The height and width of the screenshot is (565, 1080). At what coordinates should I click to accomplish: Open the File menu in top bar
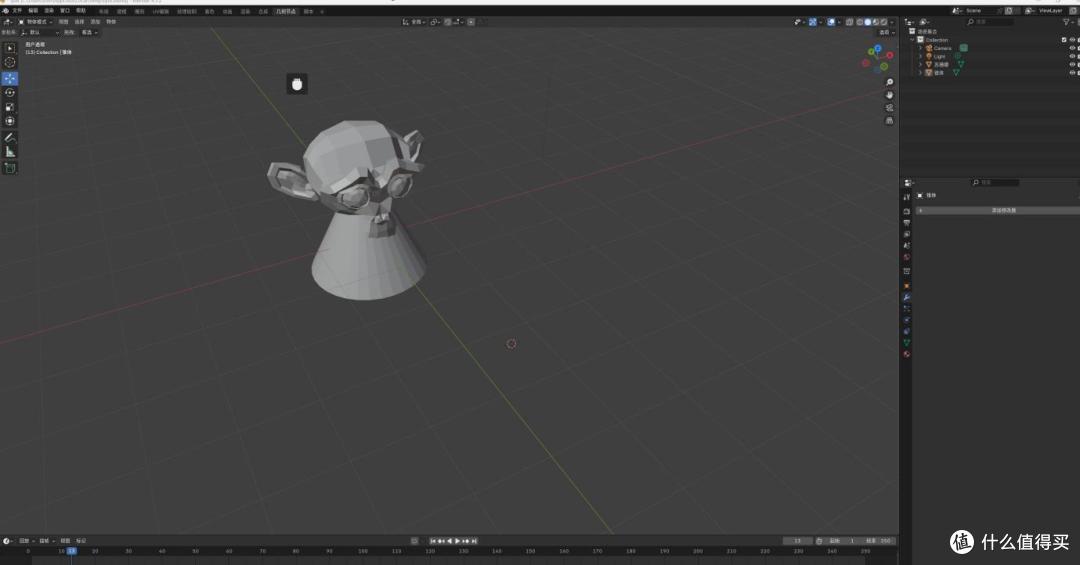[x=17, y=11]
